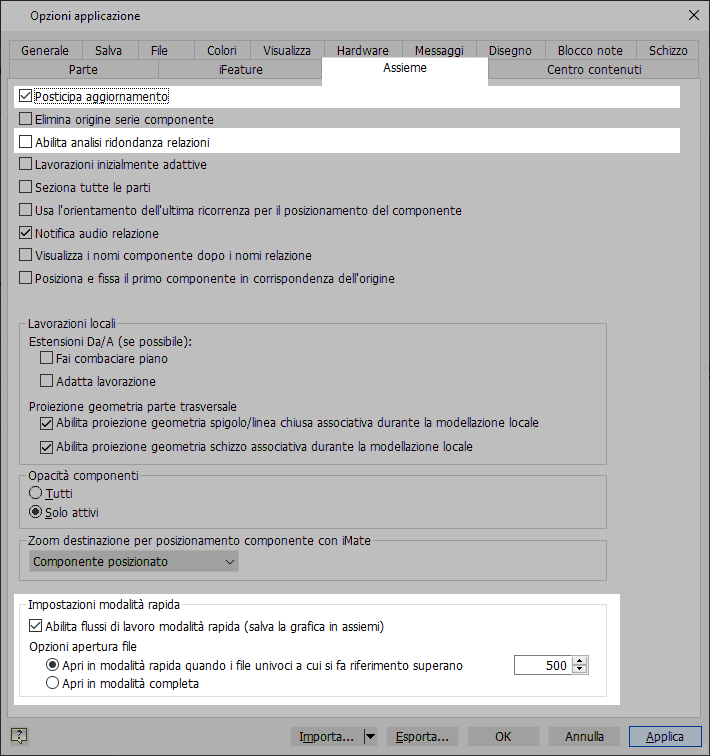Open the Schizzo tab
710x756 pixels.
tap(668, 51)
